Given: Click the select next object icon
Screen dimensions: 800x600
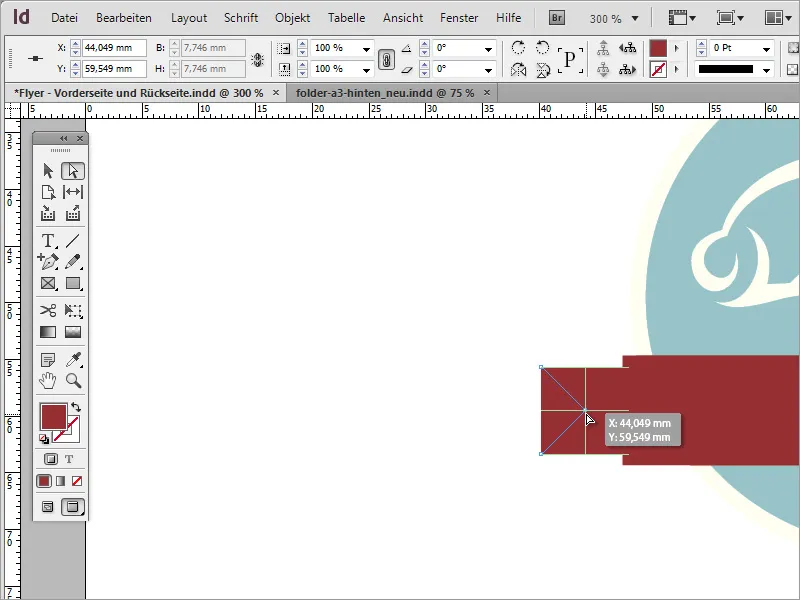Looking at the screenshot, I should 628,69.
